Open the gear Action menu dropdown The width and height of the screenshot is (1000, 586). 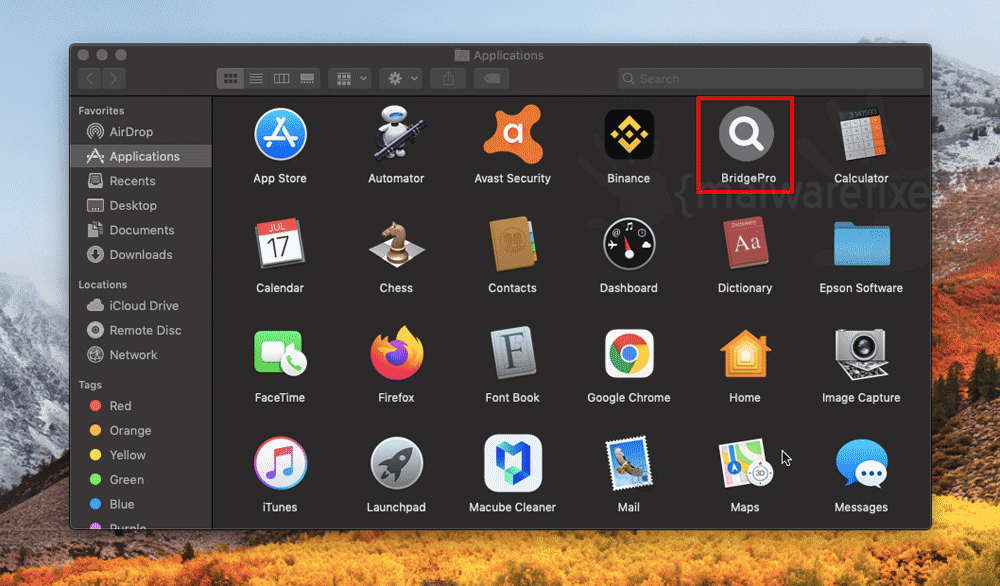tap(401, 78)
